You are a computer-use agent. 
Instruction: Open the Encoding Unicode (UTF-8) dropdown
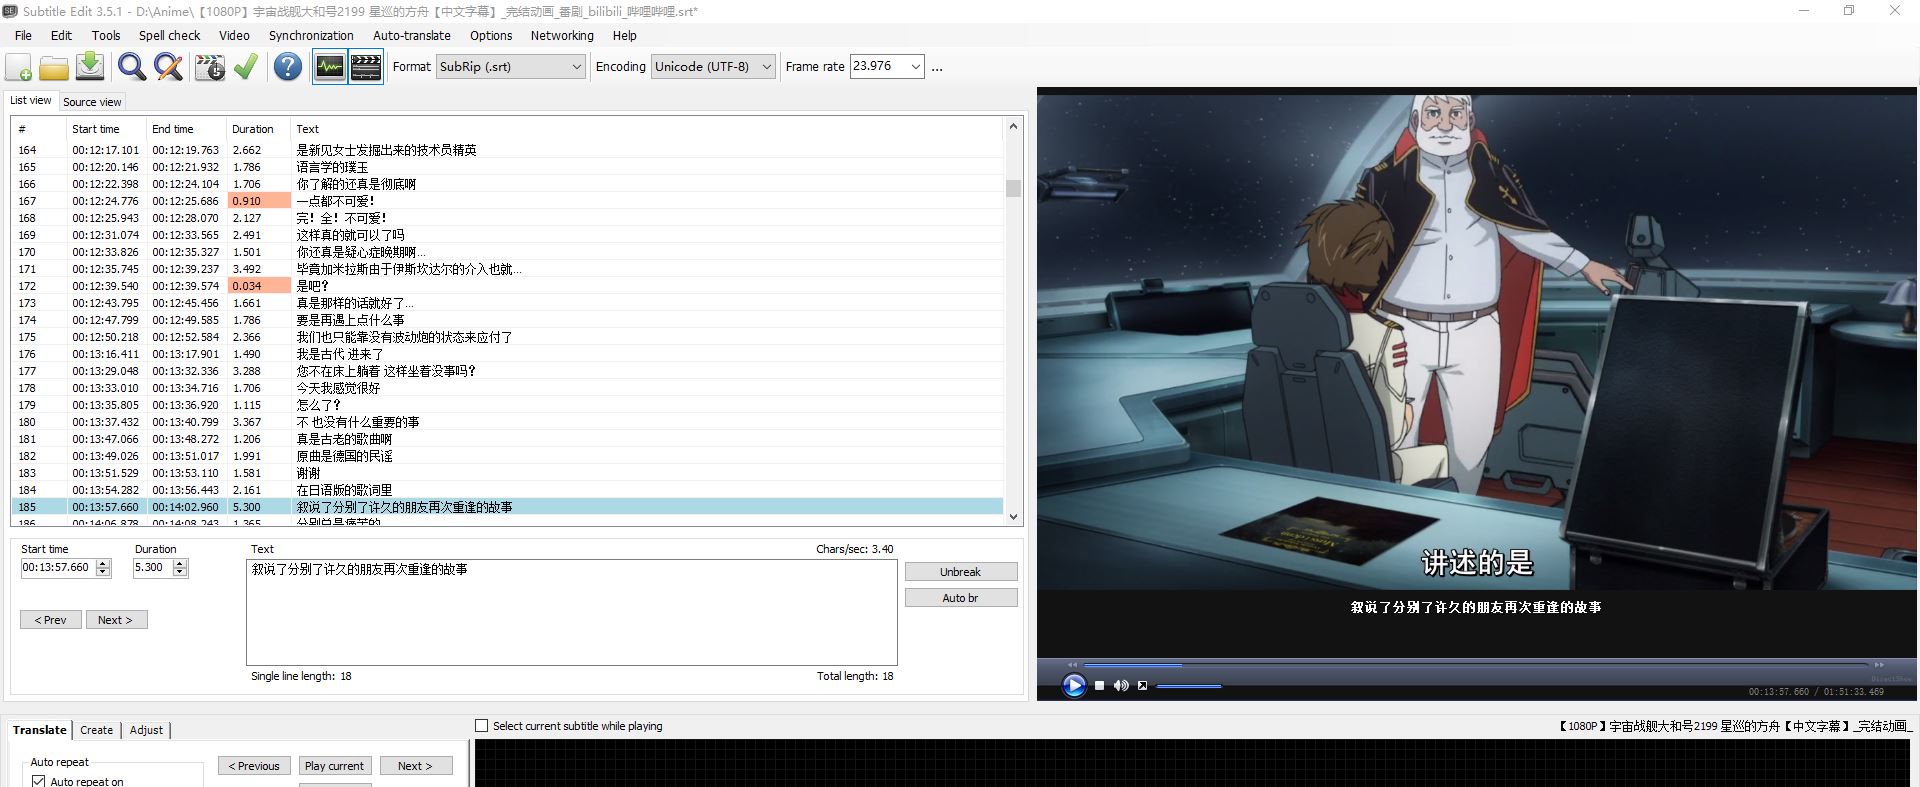click(x=713, y=67)
